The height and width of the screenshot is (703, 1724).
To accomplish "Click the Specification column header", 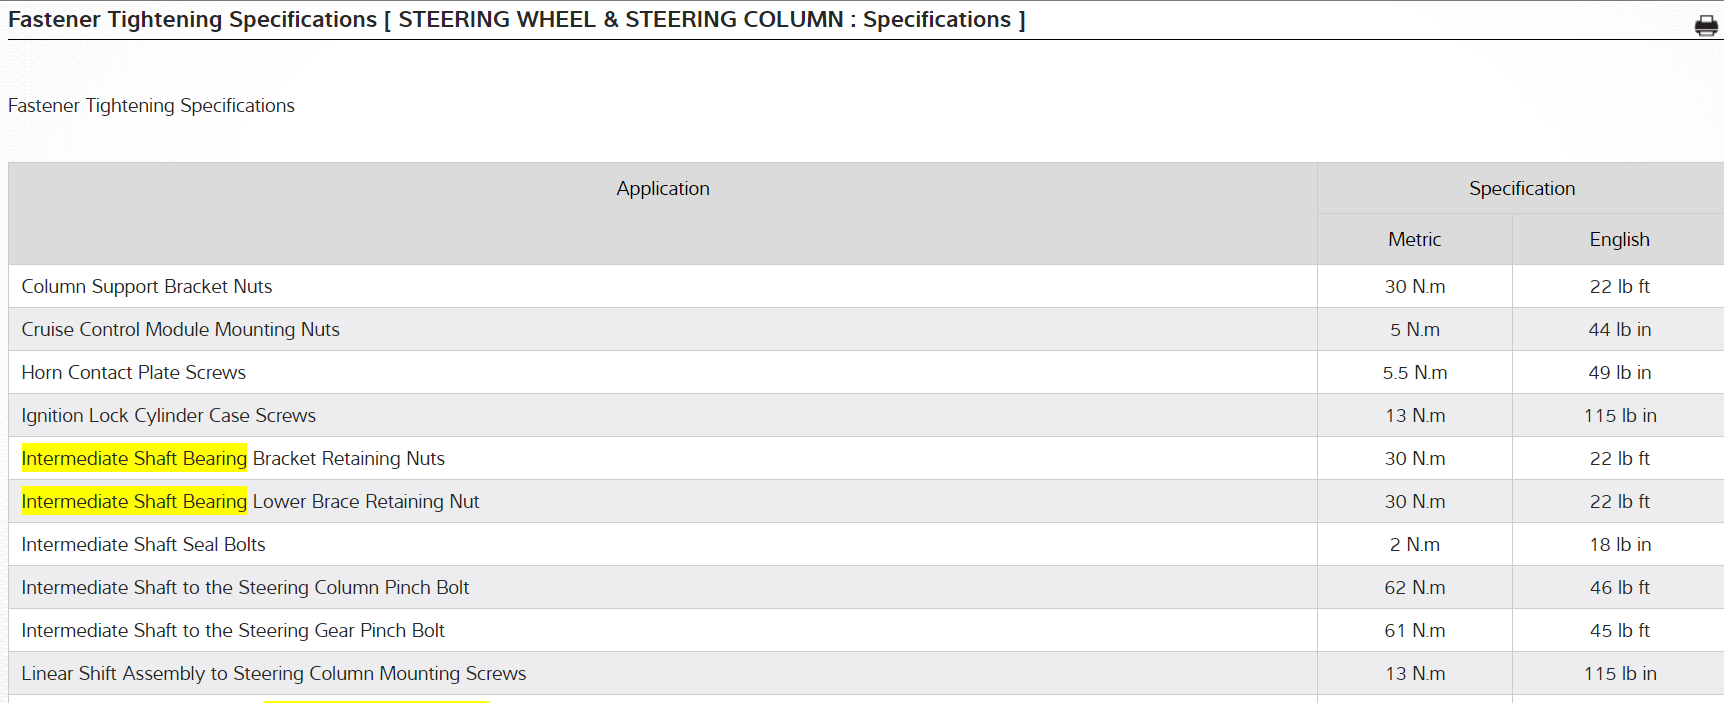I will [x=1521, y=189].
